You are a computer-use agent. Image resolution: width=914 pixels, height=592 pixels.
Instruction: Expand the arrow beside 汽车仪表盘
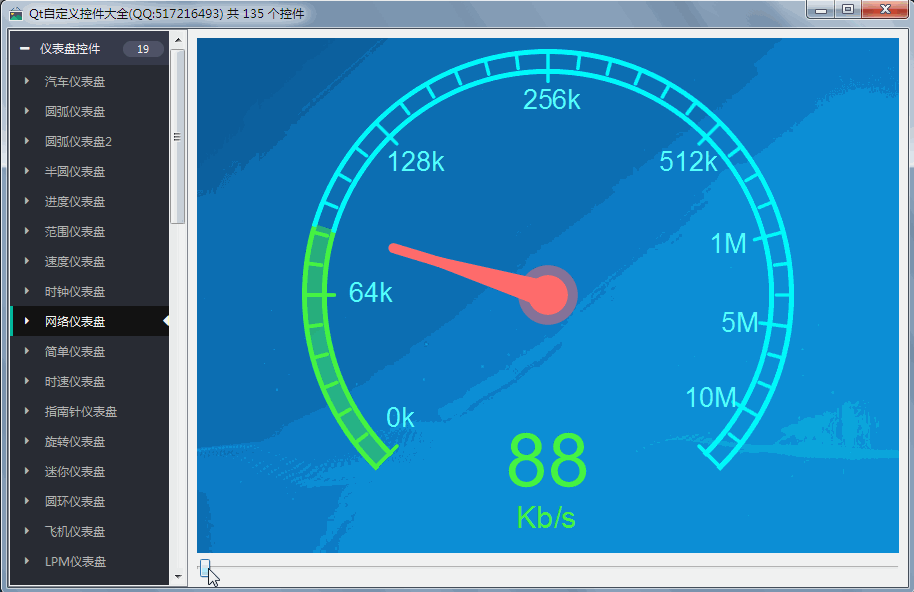[27, 81]
